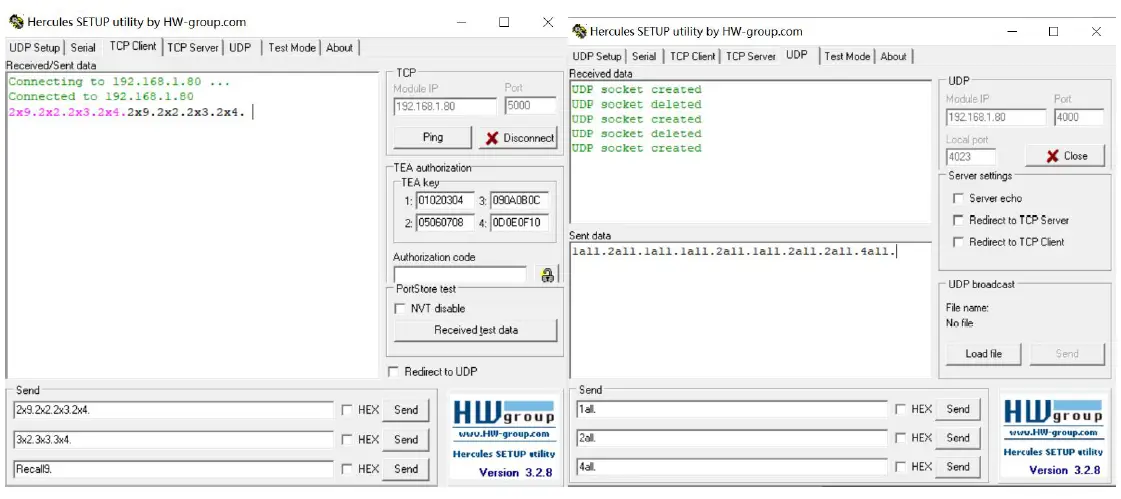The image size is (1121, 499).
Task: Toggle Redirect to UDP checkbox
Action: 392,372
